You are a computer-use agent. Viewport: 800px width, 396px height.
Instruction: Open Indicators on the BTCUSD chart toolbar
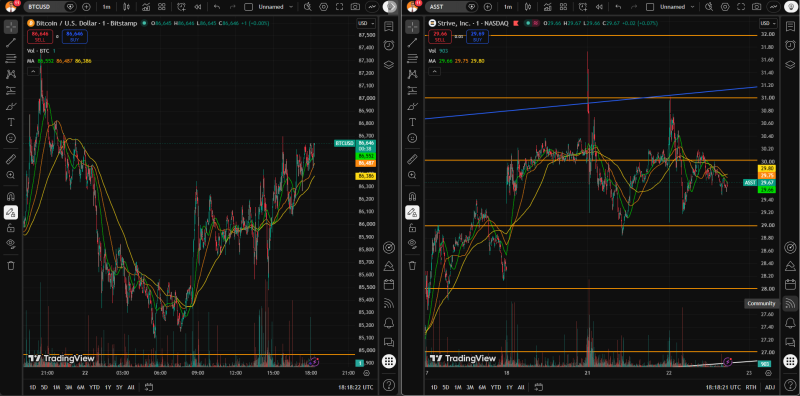146,7
